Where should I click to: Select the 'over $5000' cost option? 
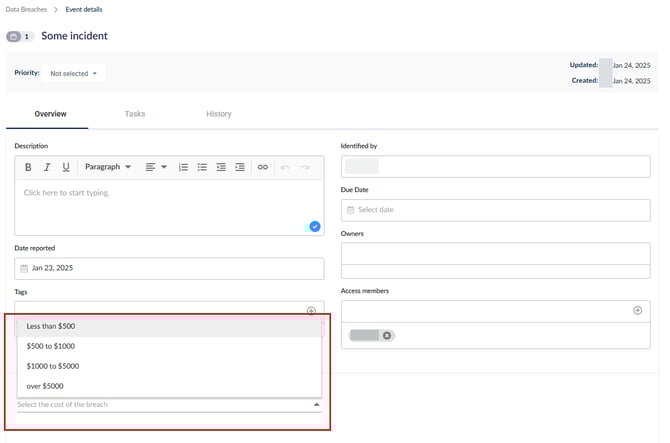47,386
